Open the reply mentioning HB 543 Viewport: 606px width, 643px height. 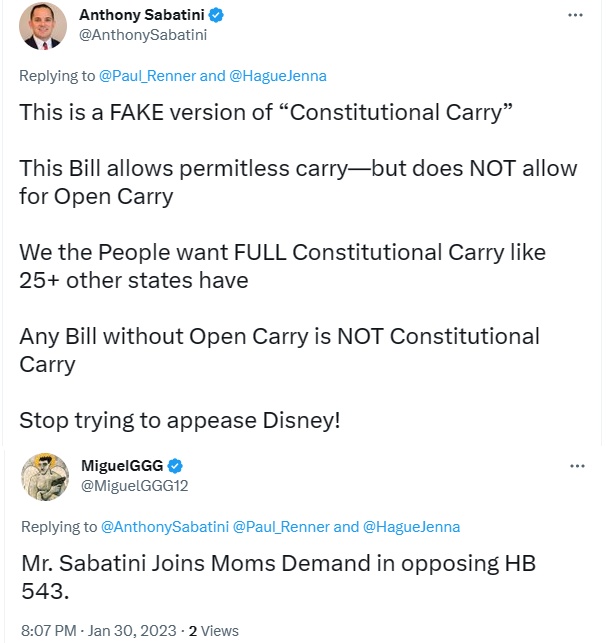tap(278, 577)
